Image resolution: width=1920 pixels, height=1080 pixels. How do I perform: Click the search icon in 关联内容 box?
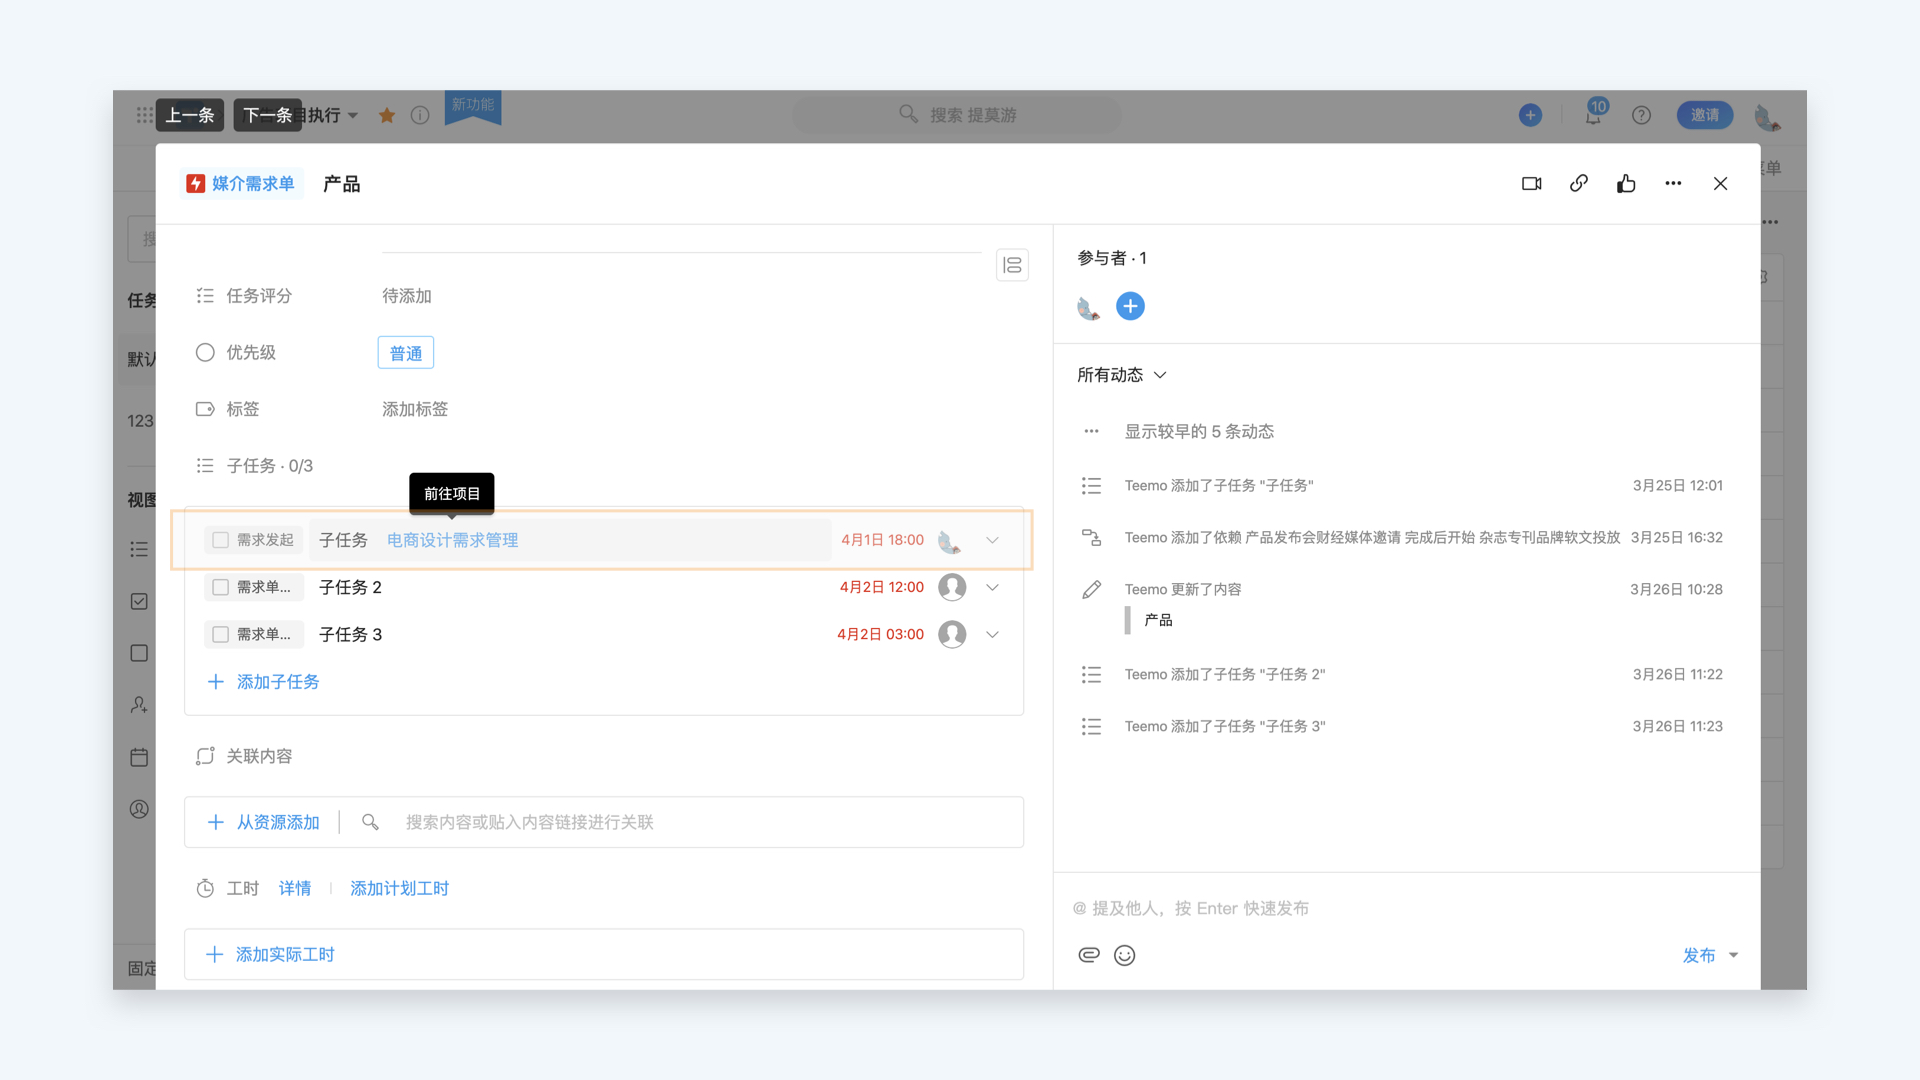tap(370, 822)
